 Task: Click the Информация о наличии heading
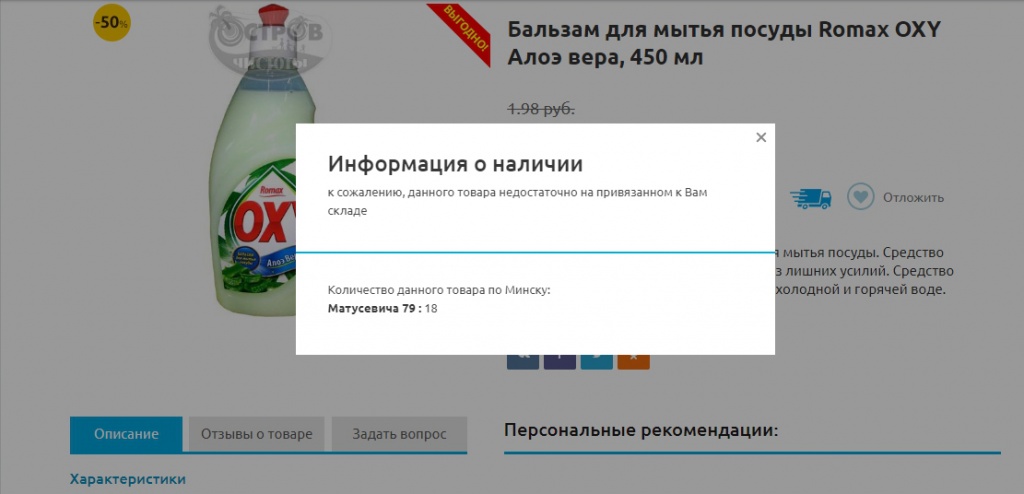pyautogui.click(x=455, y=163)
